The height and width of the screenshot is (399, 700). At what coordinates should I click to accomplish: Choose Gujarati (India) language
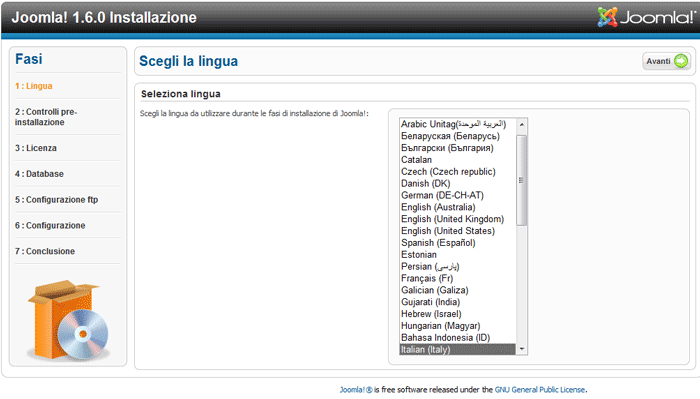click(458, 302)
